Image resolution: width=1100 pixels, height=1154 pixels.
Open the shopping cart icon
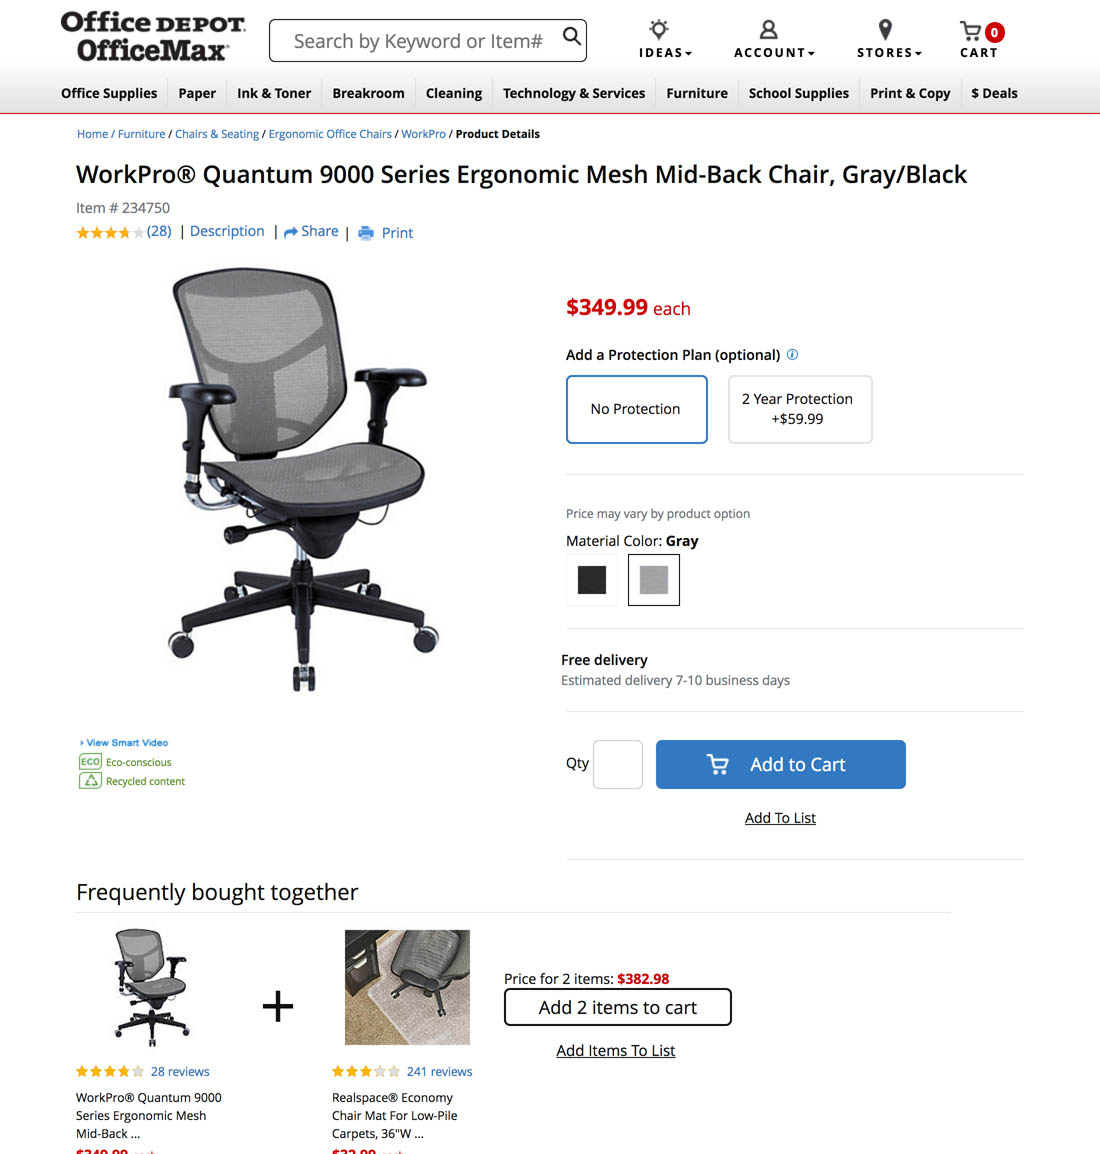(971, 31)
